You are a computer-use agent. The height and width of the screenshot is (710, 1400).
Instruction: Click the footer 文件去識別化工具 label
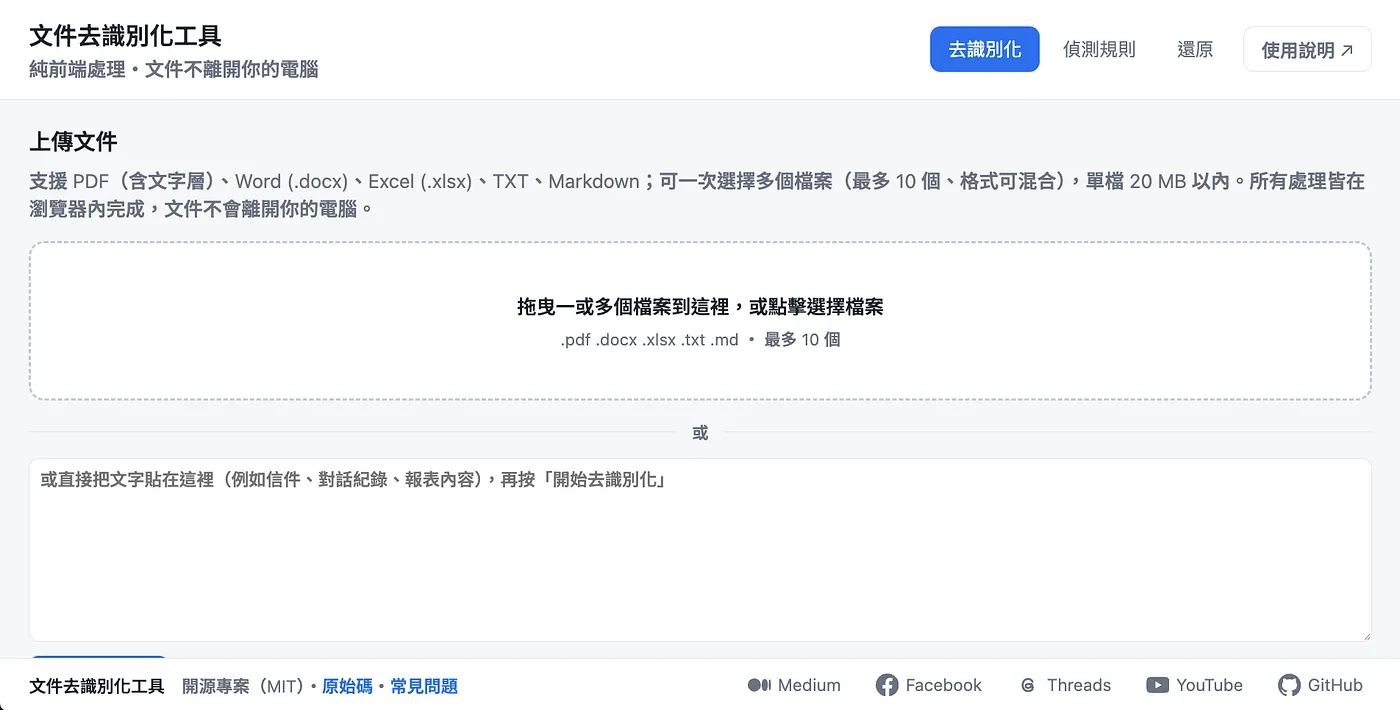click(97, 686)
